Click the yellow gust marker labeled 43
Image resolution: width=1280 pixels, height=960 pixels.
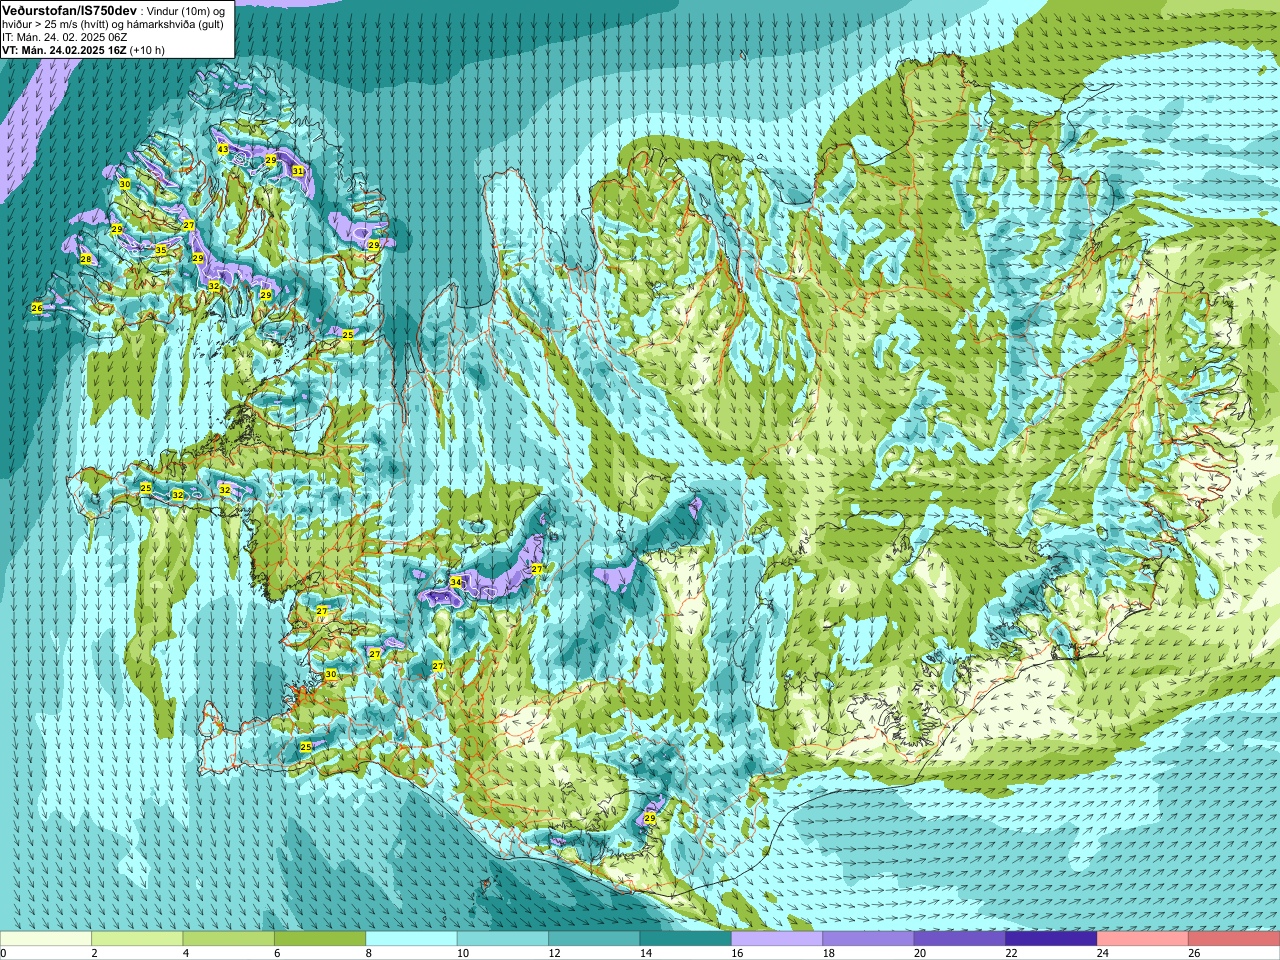222,150
